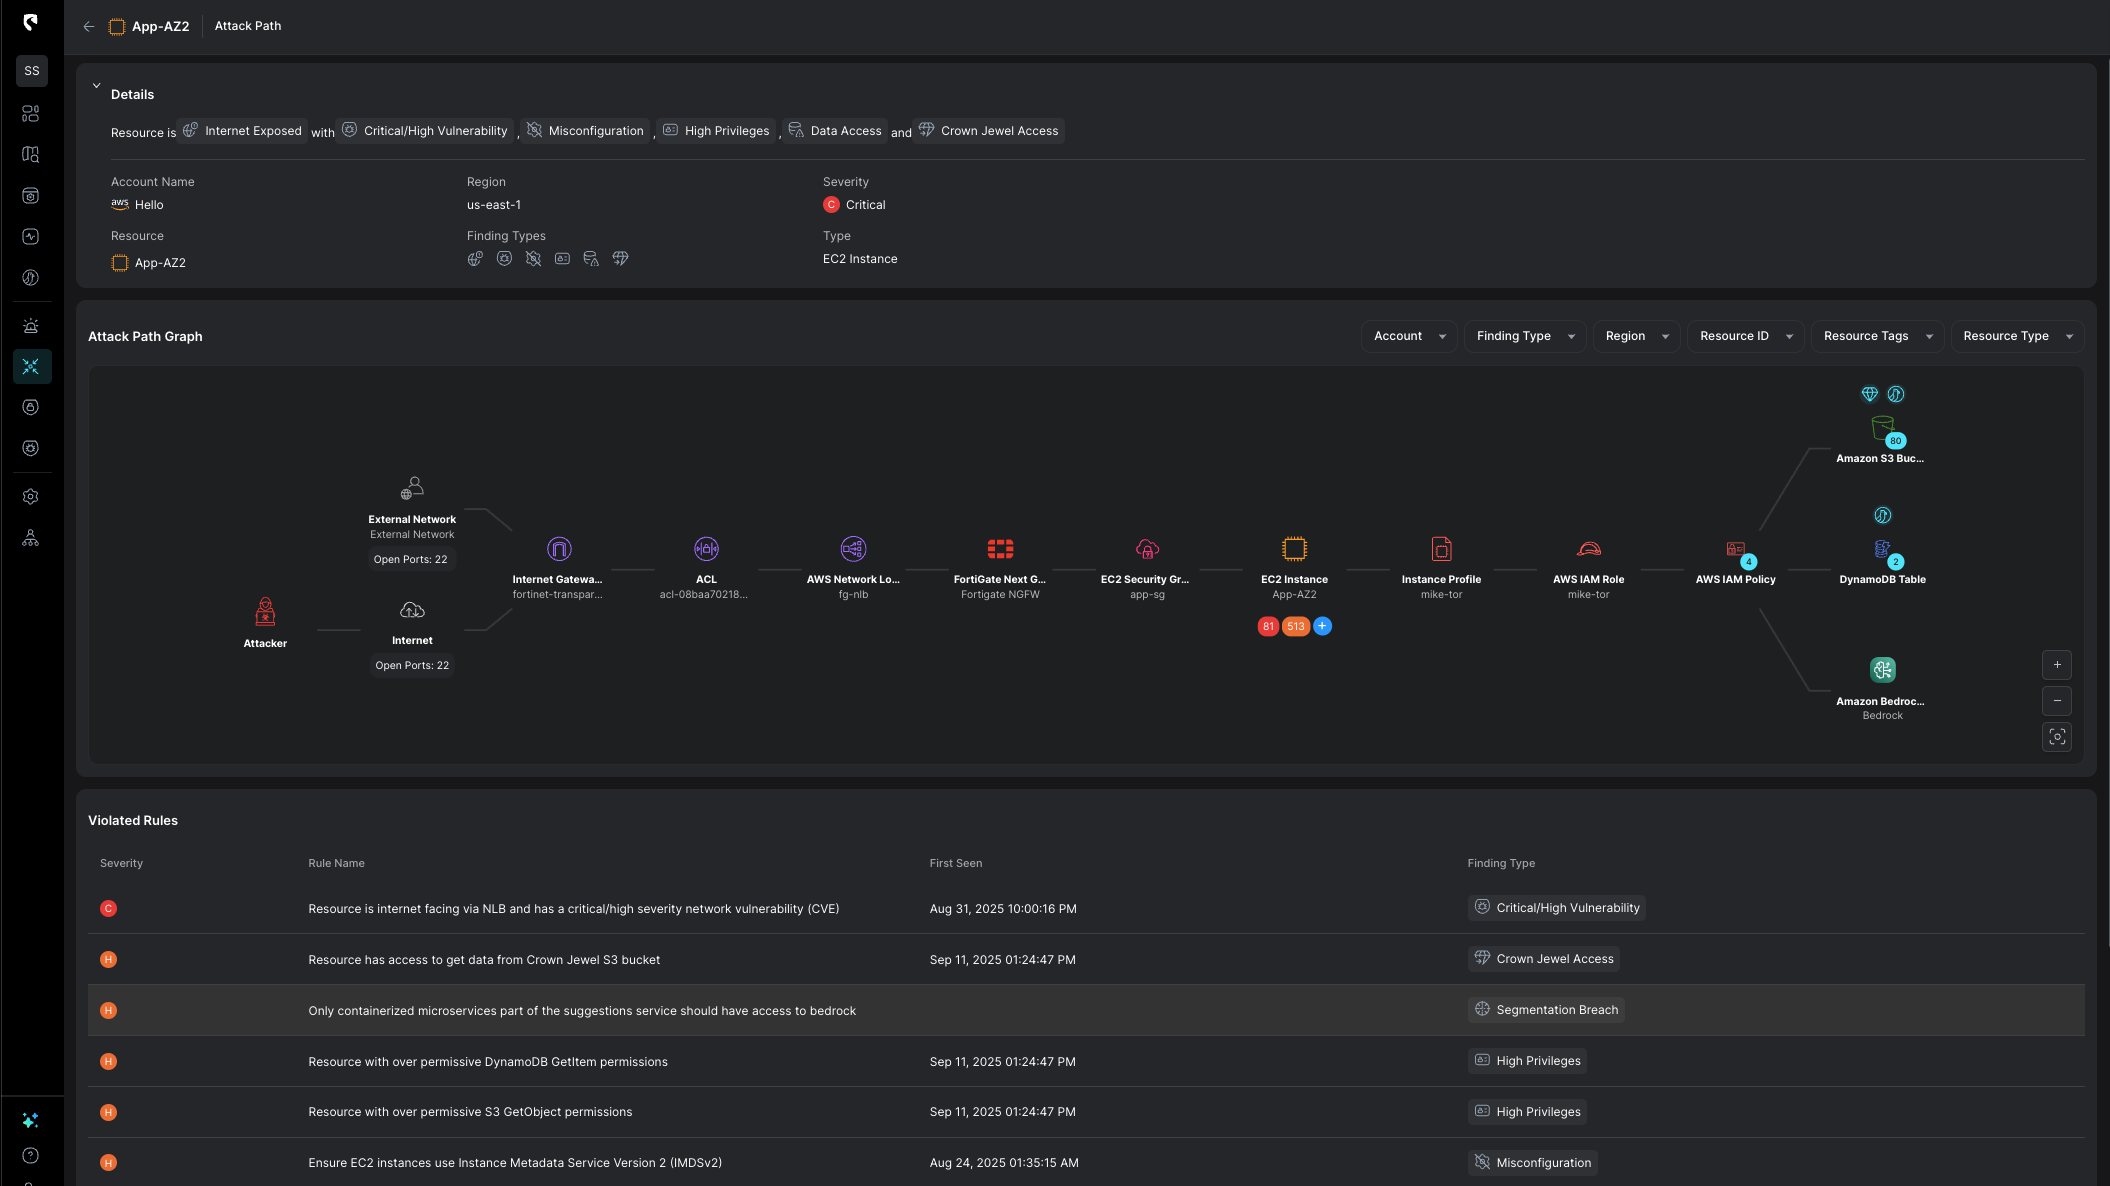Click the Attacker node icon
Image resolution: width=2110 pixels, height=1186 pixels.
pos(265,611)
